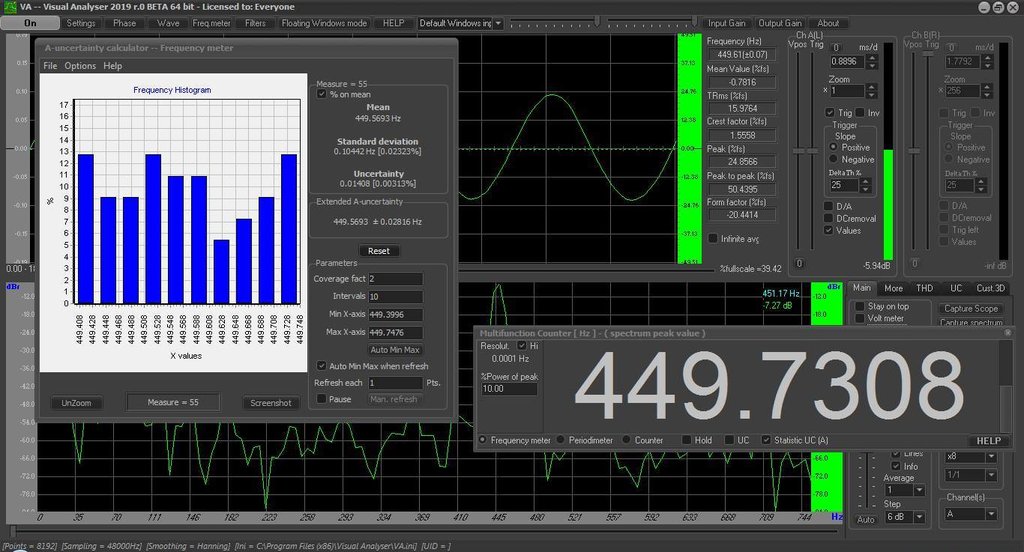Screen dimensions: 1024x552
Task: Click the Screenshot button
Action: pos(271,403)
